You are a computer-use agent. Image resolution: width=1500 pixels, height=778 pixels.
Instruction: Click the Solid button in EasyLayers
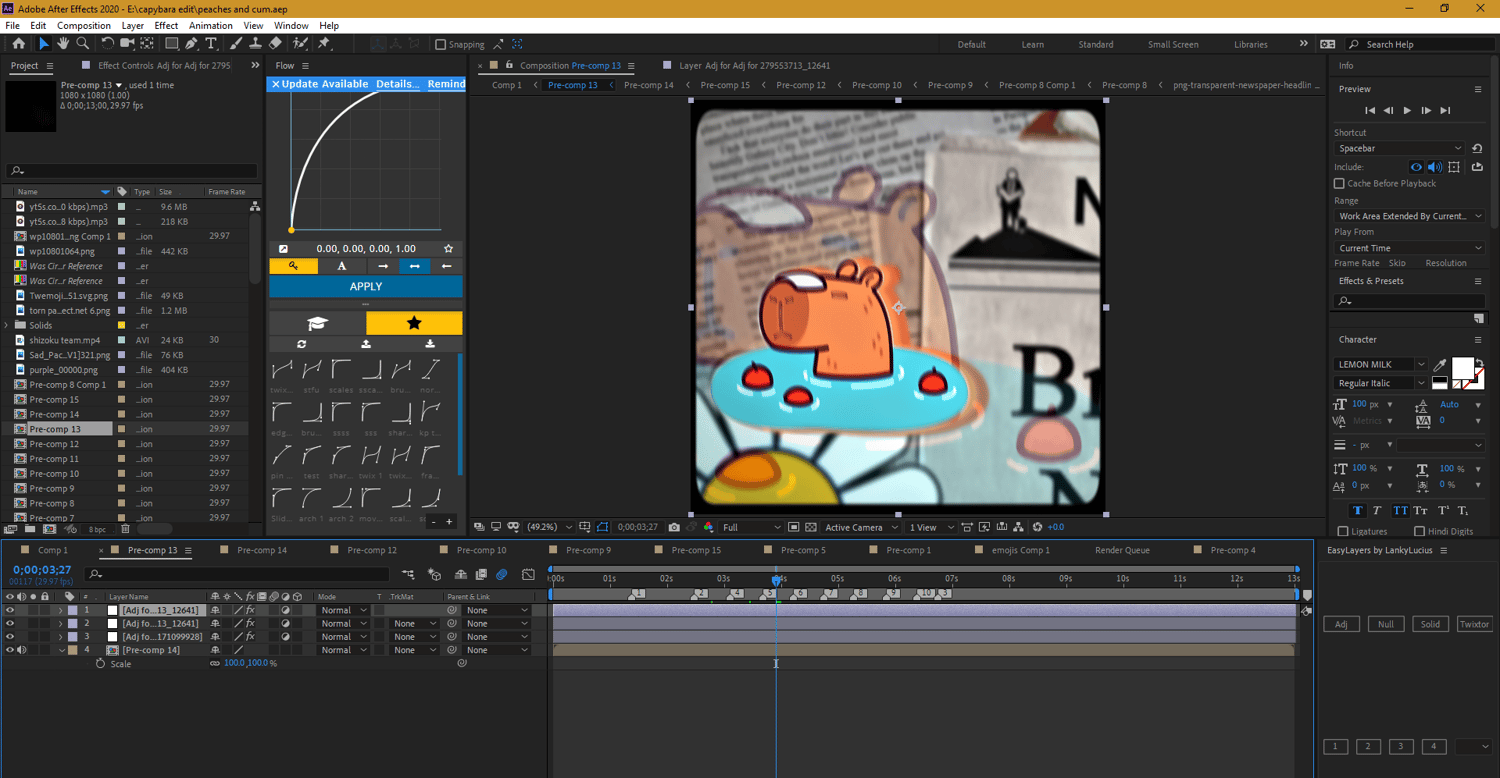pos(1430,624)
